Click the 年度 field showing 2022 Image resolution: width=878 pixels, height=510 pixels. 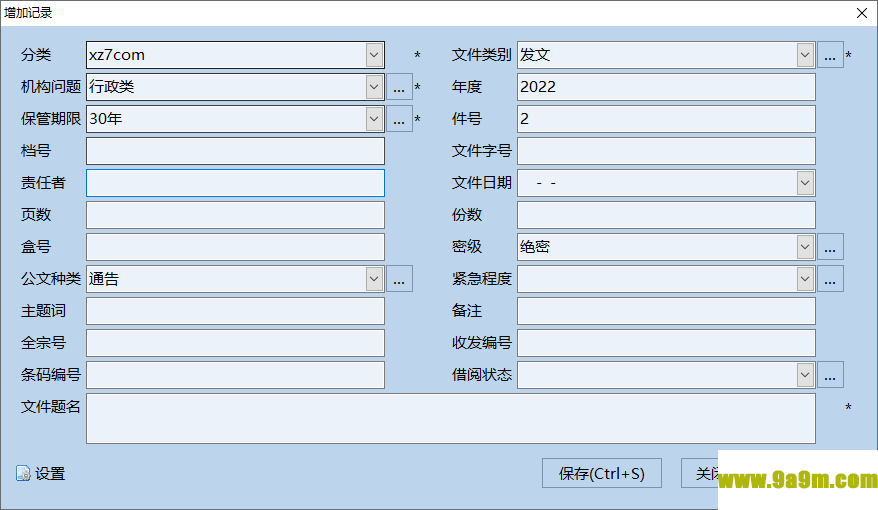click(x=666, y=87)
